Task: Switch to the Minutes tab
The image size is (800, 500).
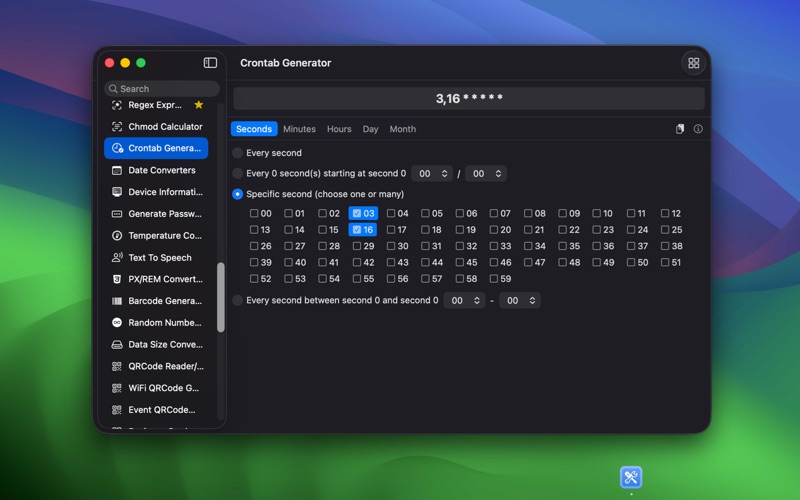Action: point(299,129)
